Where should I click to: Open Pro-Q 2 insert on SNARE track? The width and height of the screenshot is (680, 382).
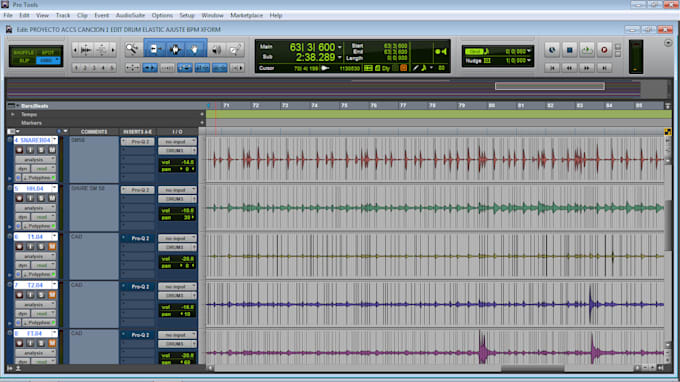137,142
